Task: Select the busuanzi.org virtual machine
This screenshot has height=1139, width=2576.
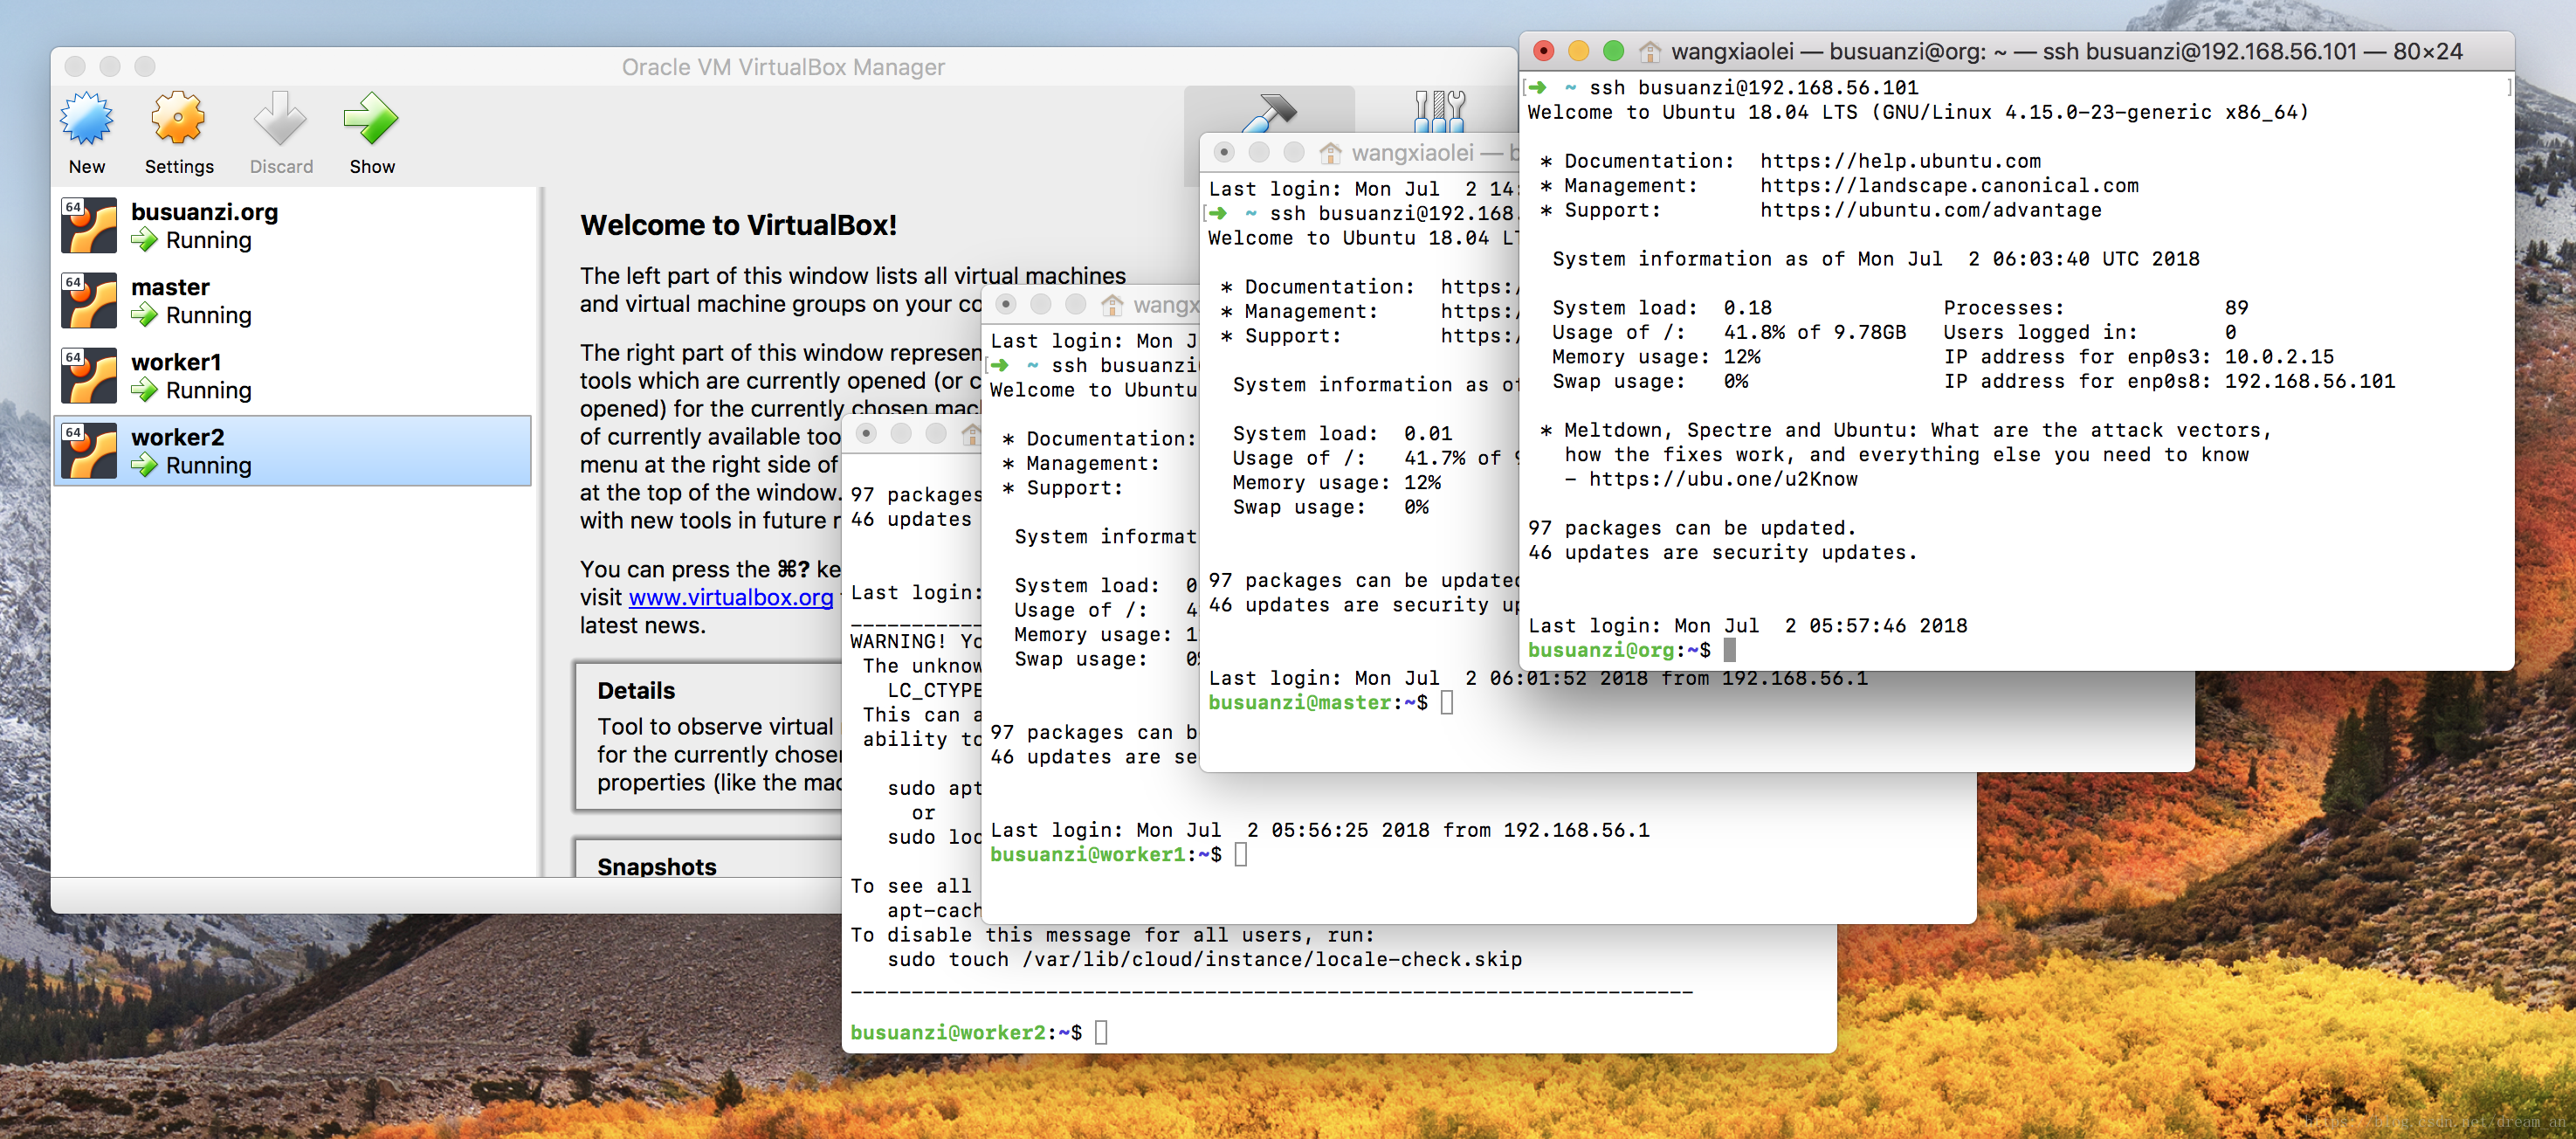Action: 292,226
